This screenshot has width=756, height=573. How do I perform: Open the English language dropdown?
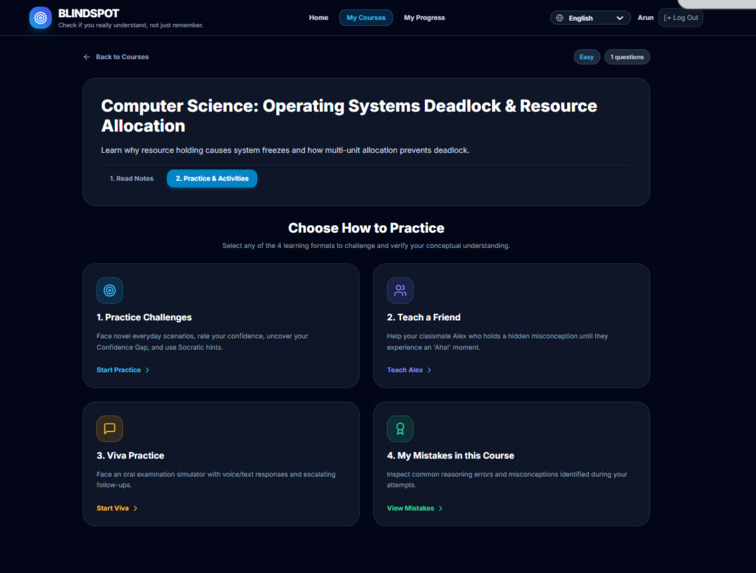tap(590, 18)
